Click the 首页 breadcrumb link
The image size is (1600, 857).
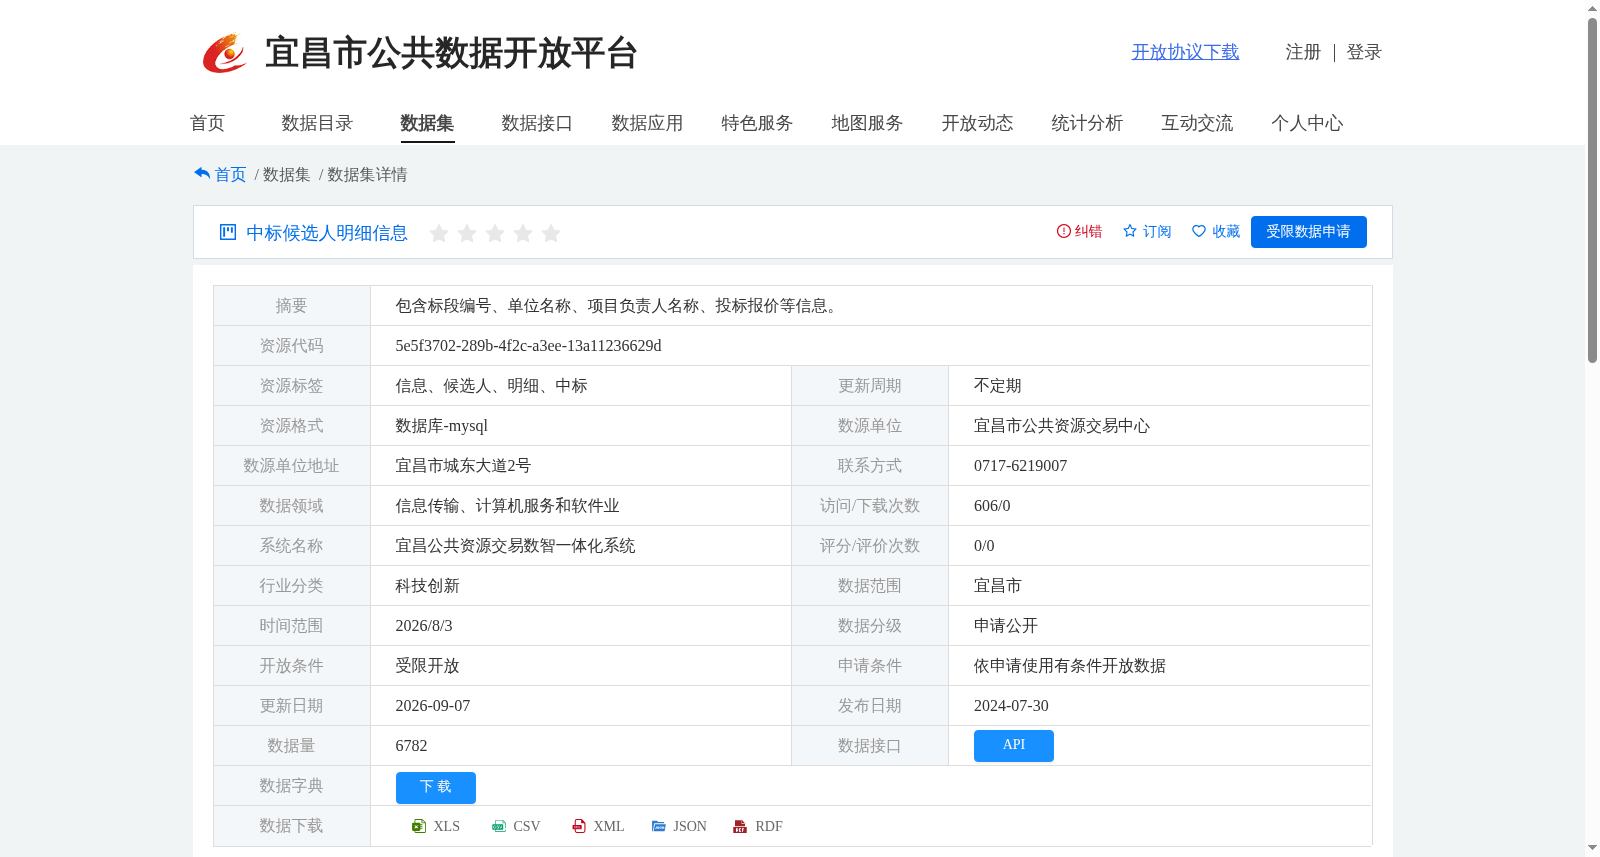pyautogui.click(x=230, y=174)
